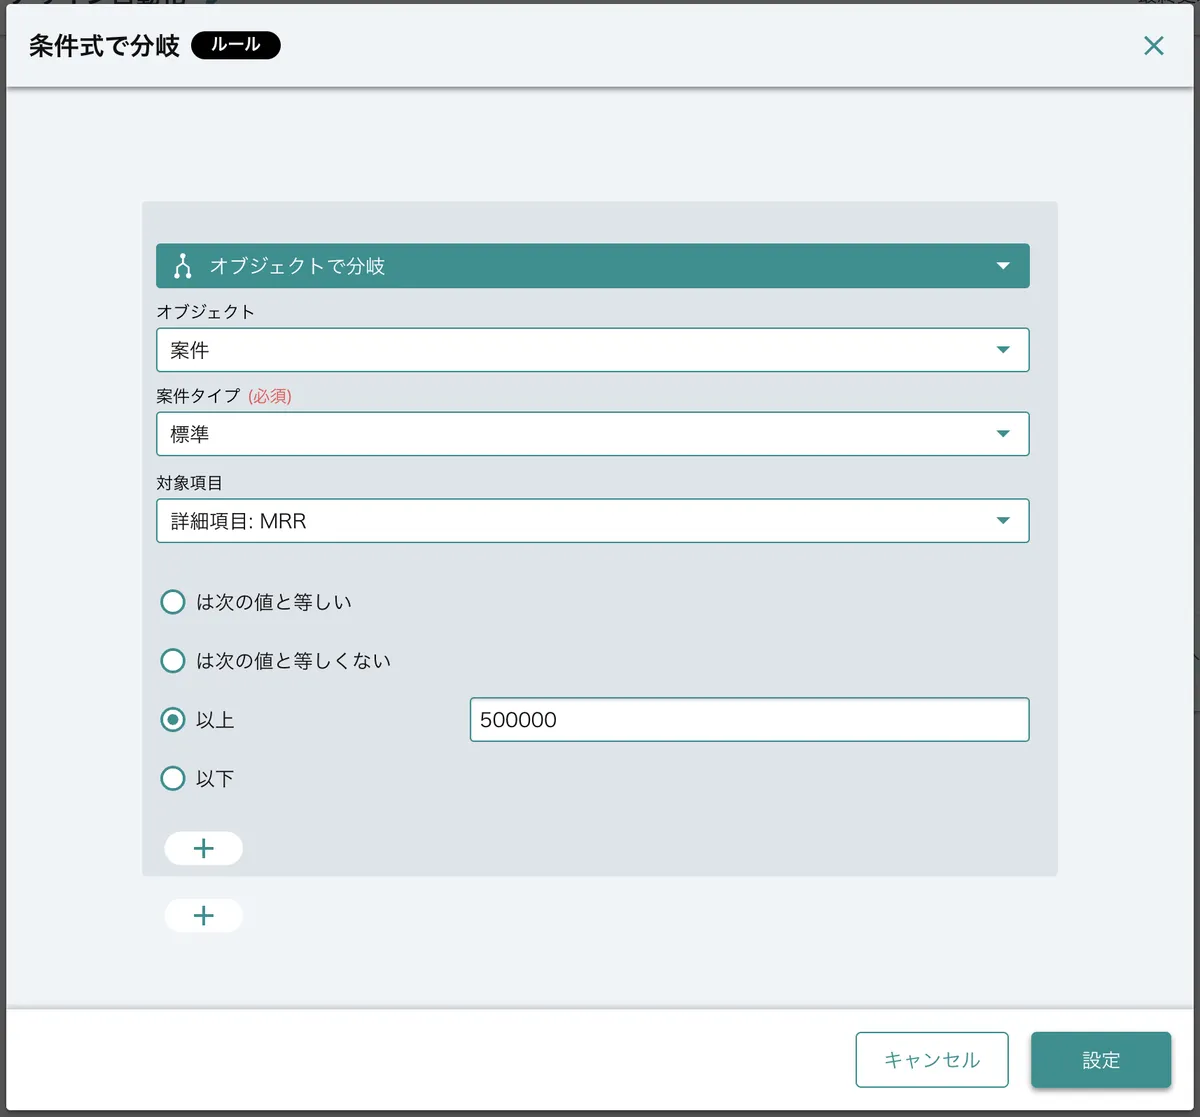Add a condition with the plus inside the gray panel

tap(203, 848)
